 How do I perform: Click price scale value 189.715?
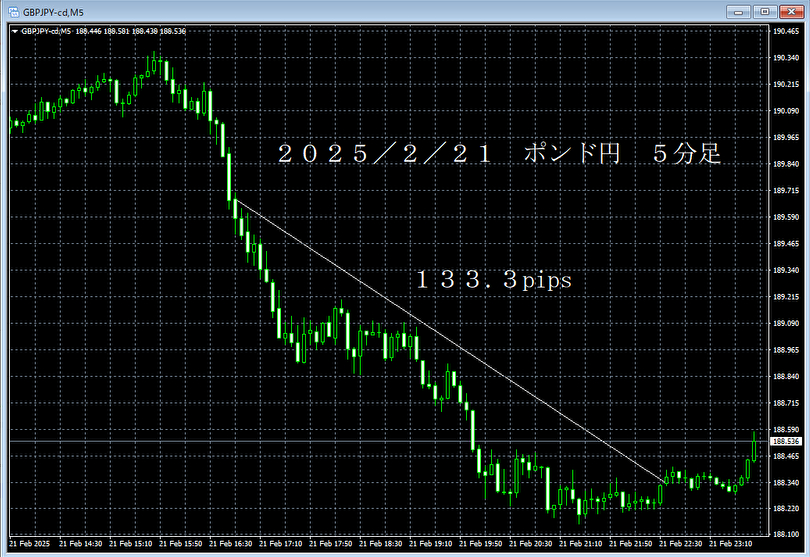tap(786, 191)
